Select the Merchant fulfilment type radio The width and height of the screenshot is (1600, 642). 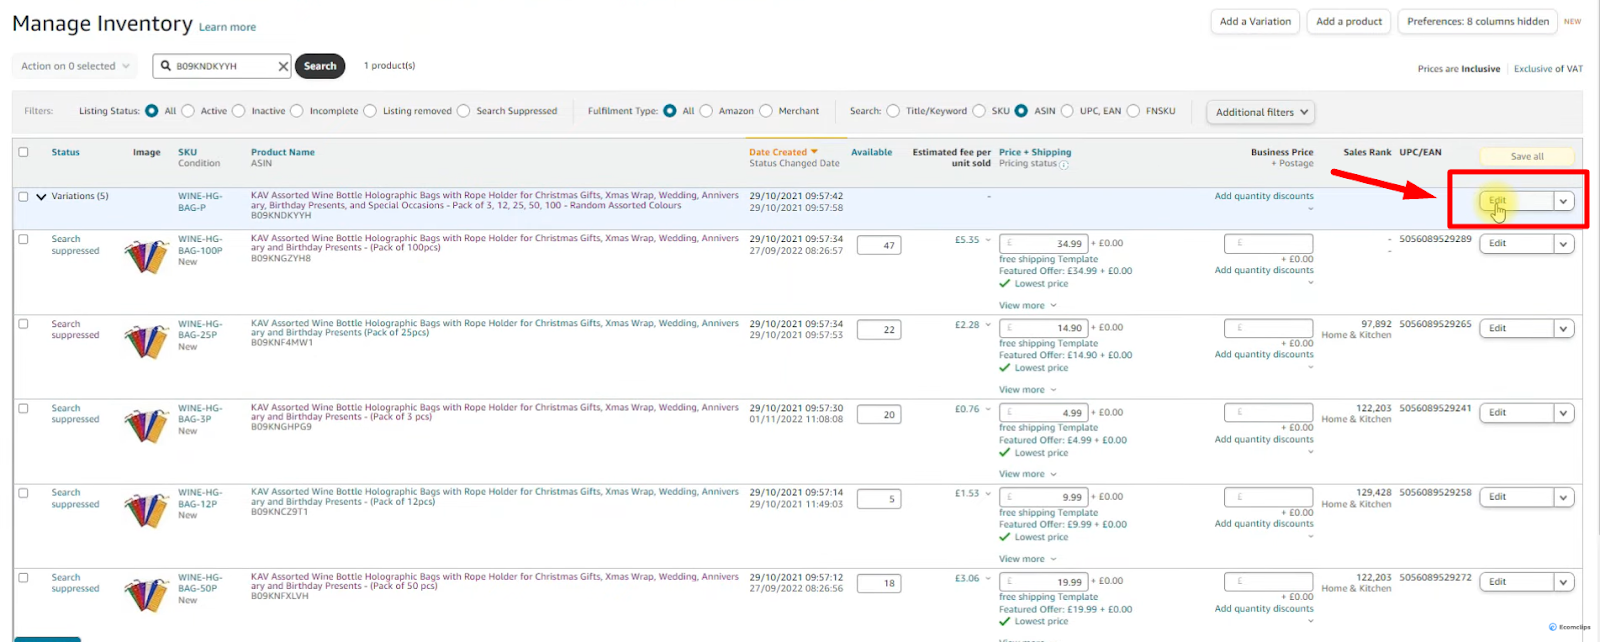tap(766, 111)
